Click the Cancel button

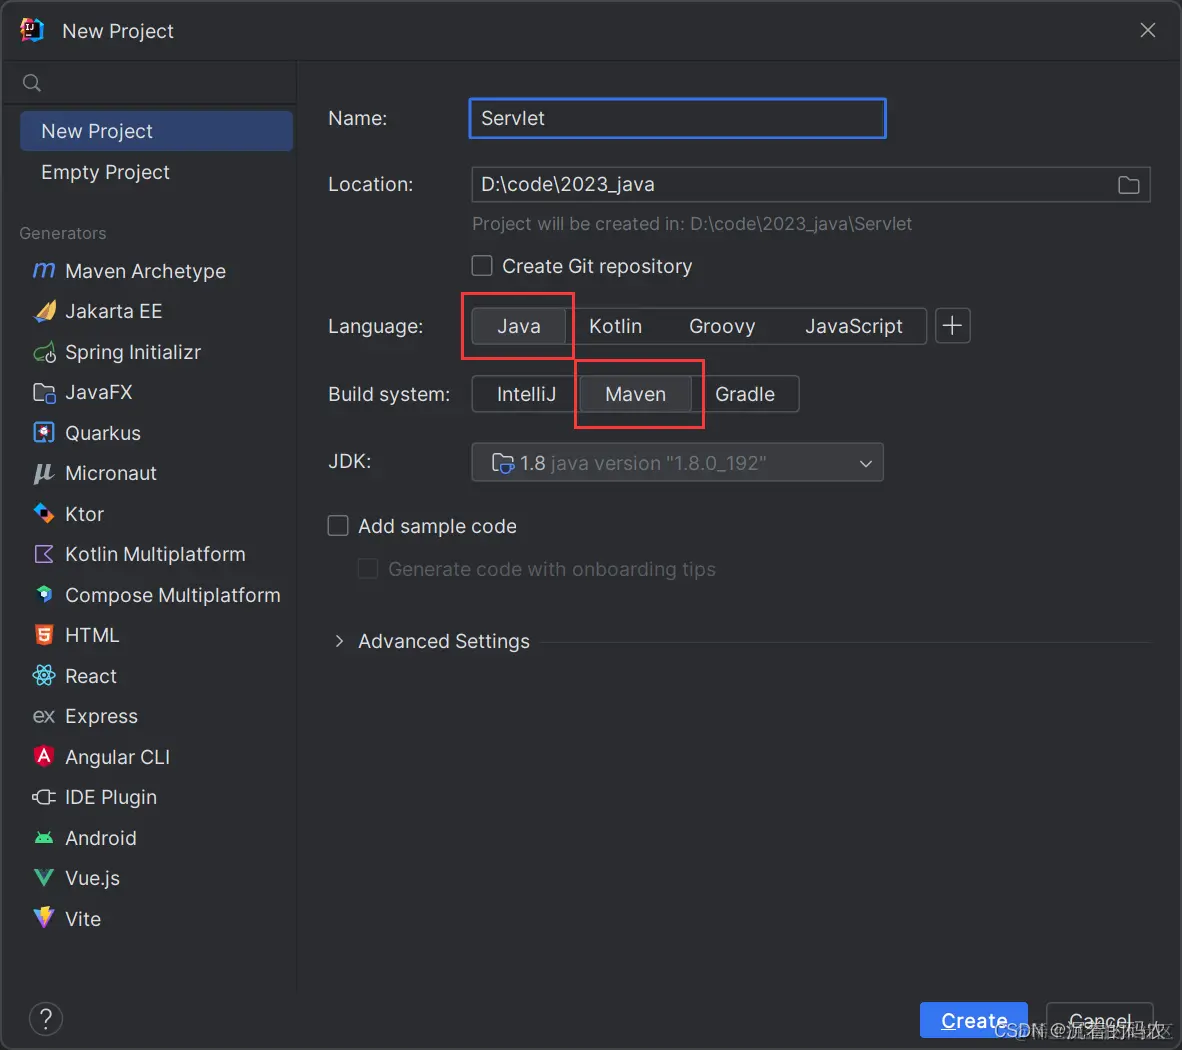click(1100, 1021)
